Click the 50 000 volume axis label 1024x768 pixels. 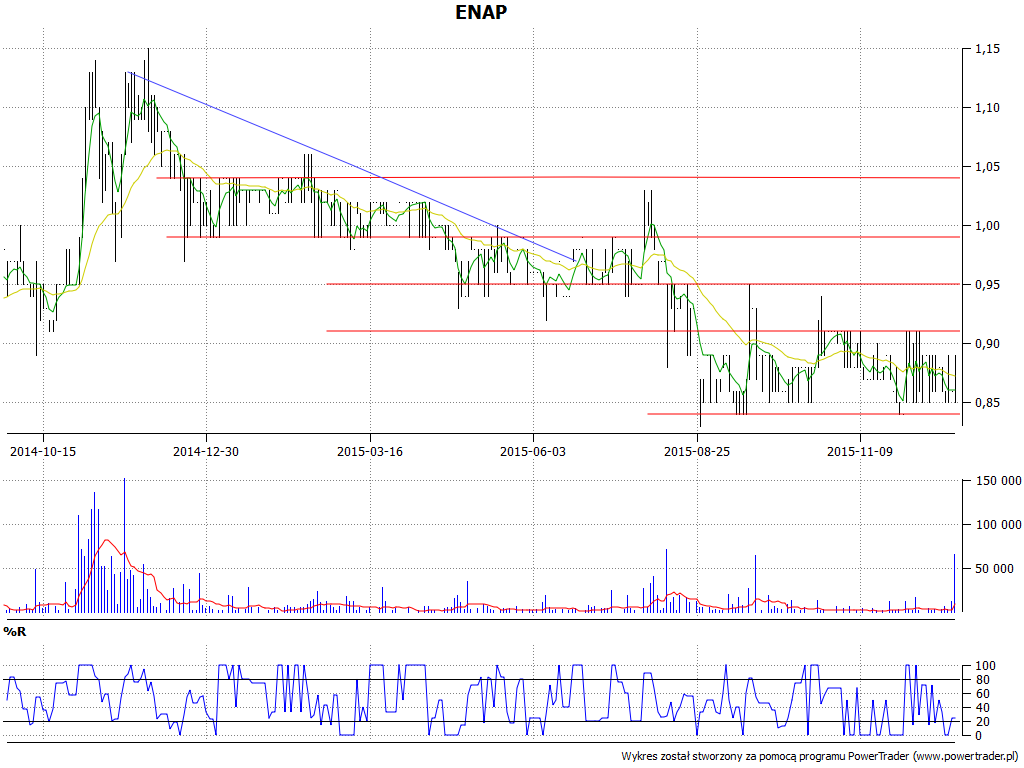[995, 569]
